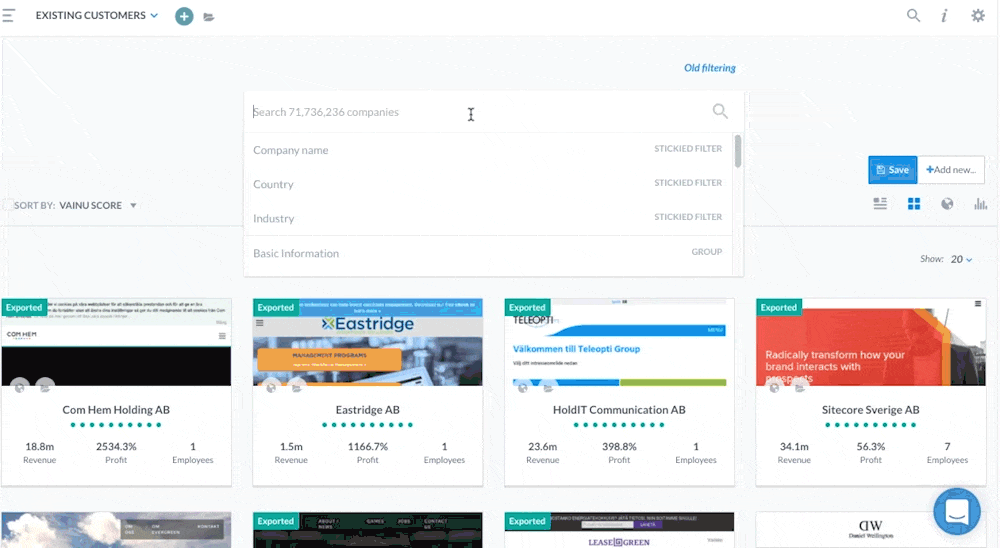This screenshot has width=1000, height=548.
Task: Open the info icon in the top bar
Action: tap(944, 16)
